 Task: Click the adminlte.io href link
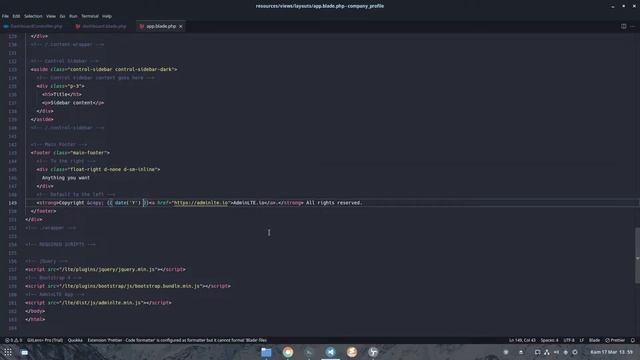[x=200, y=203]
